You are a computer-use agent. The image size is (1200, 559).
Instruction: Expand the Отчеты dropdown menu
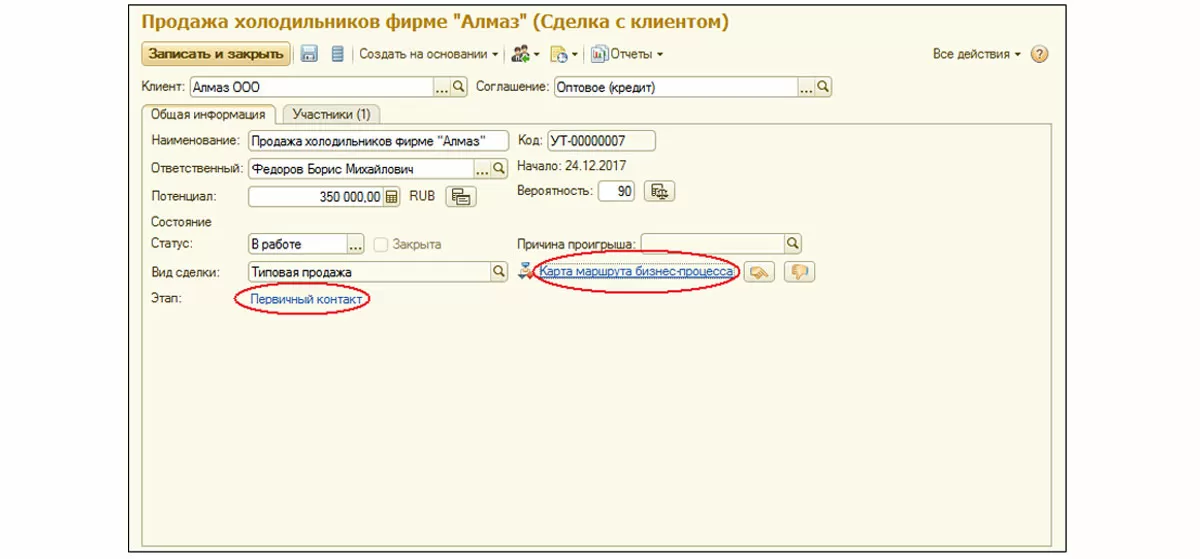click(x=626, y=54)
